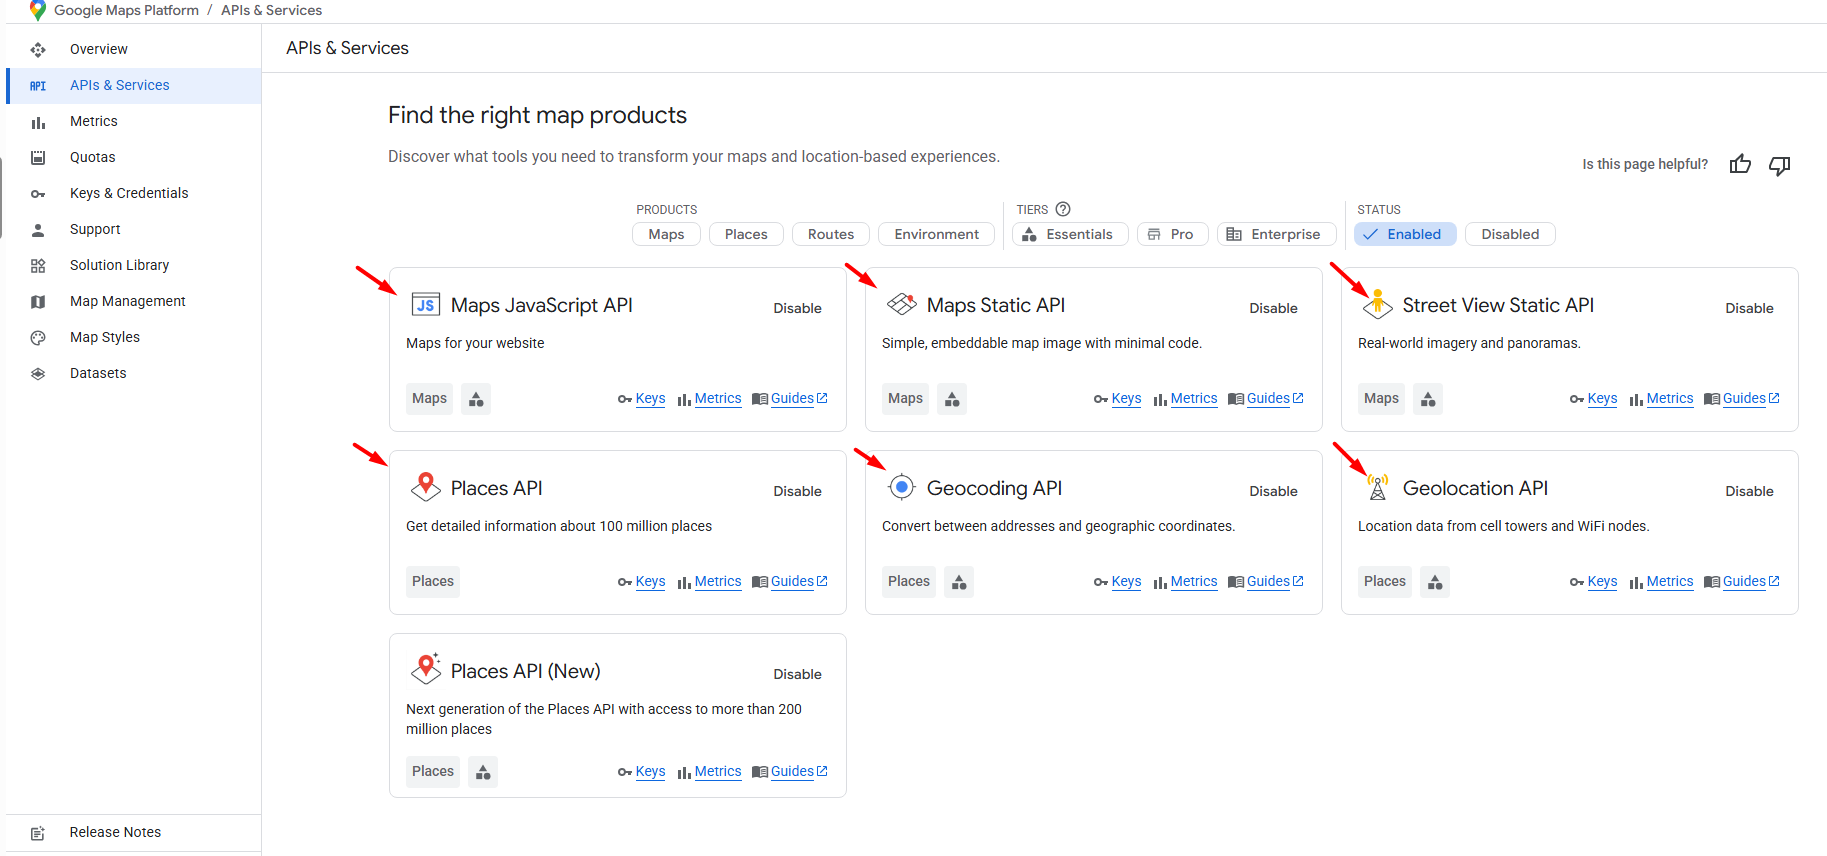1827x856 pixels.
Task: Click the thumbs up helpful icon
Action: click(1740, 165)
